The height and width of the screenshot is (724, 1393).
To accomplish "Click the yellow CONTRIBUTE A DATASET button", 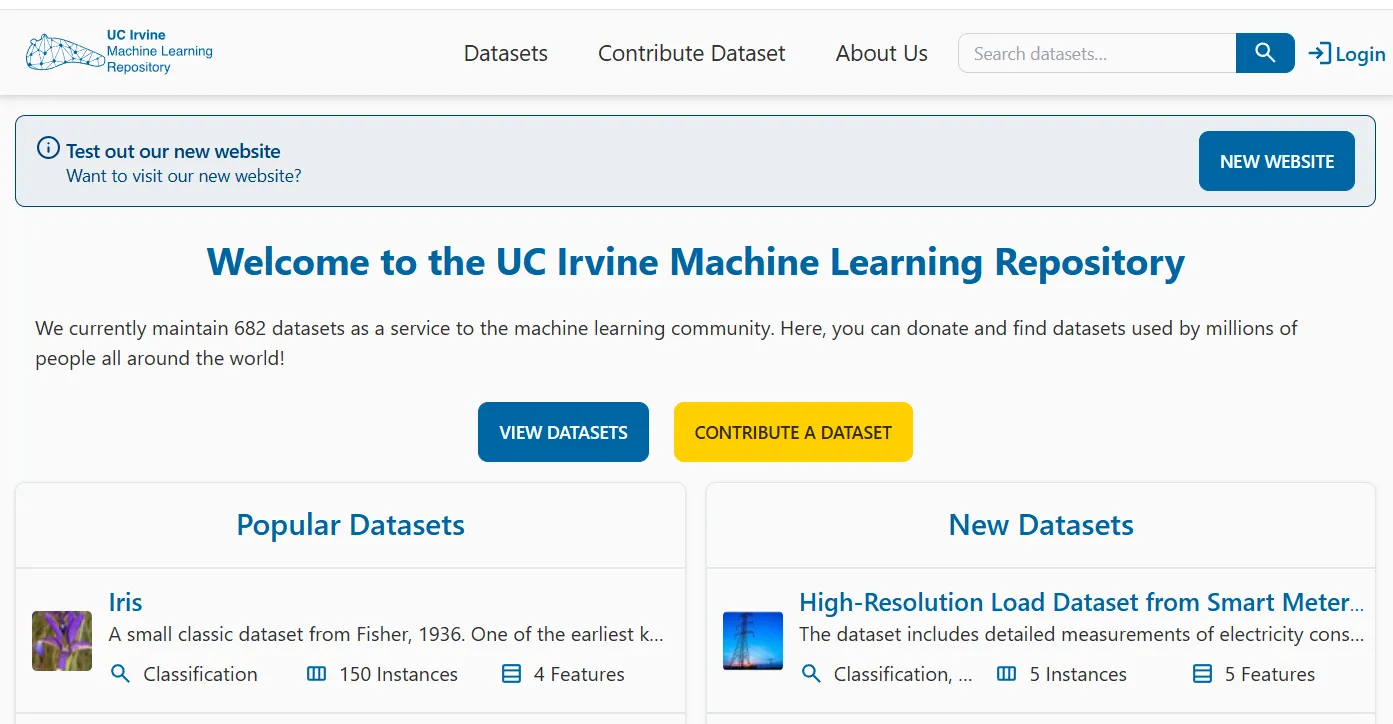I will tap(793, 432).
